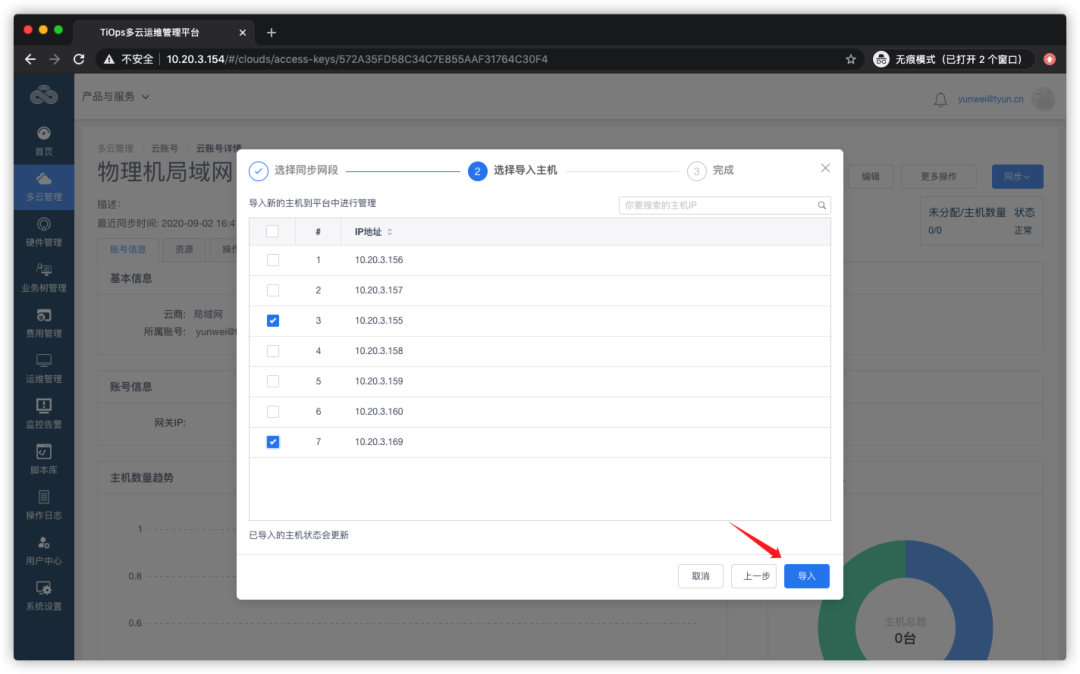
Task: Click the magnifier icon in host search box
Action: tap(823, 203)
